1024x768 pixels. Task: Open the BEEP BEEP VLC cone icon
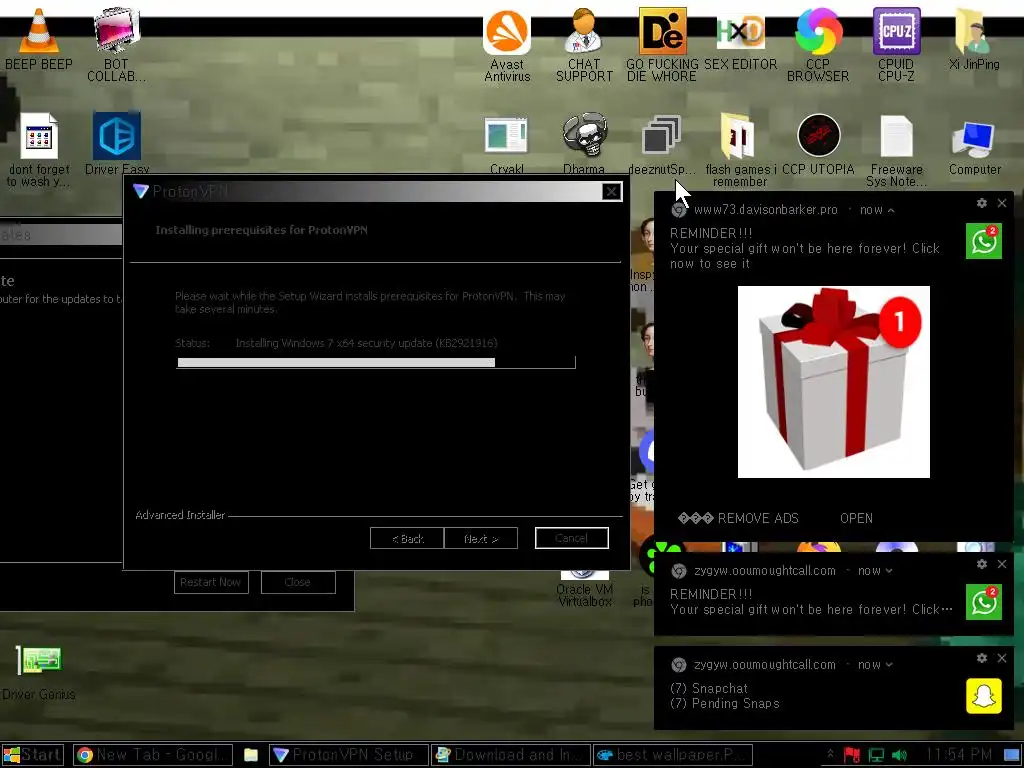(x=39, y=31)
